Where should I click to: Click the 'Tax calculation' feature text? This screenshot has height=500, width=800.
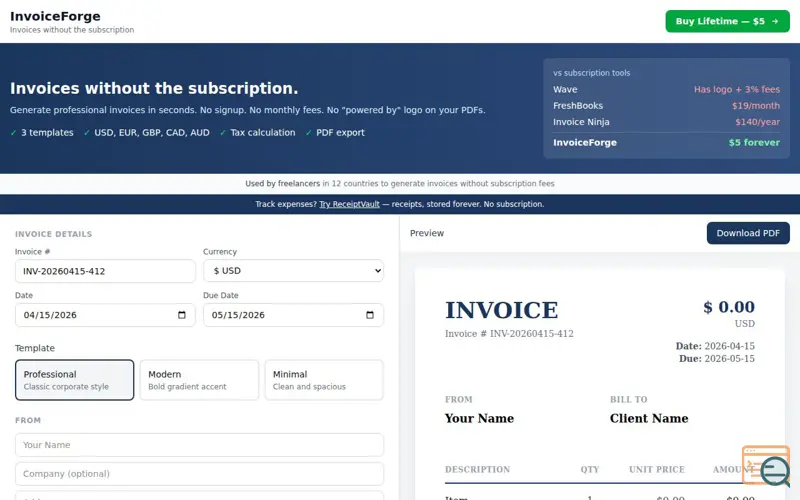262,133
